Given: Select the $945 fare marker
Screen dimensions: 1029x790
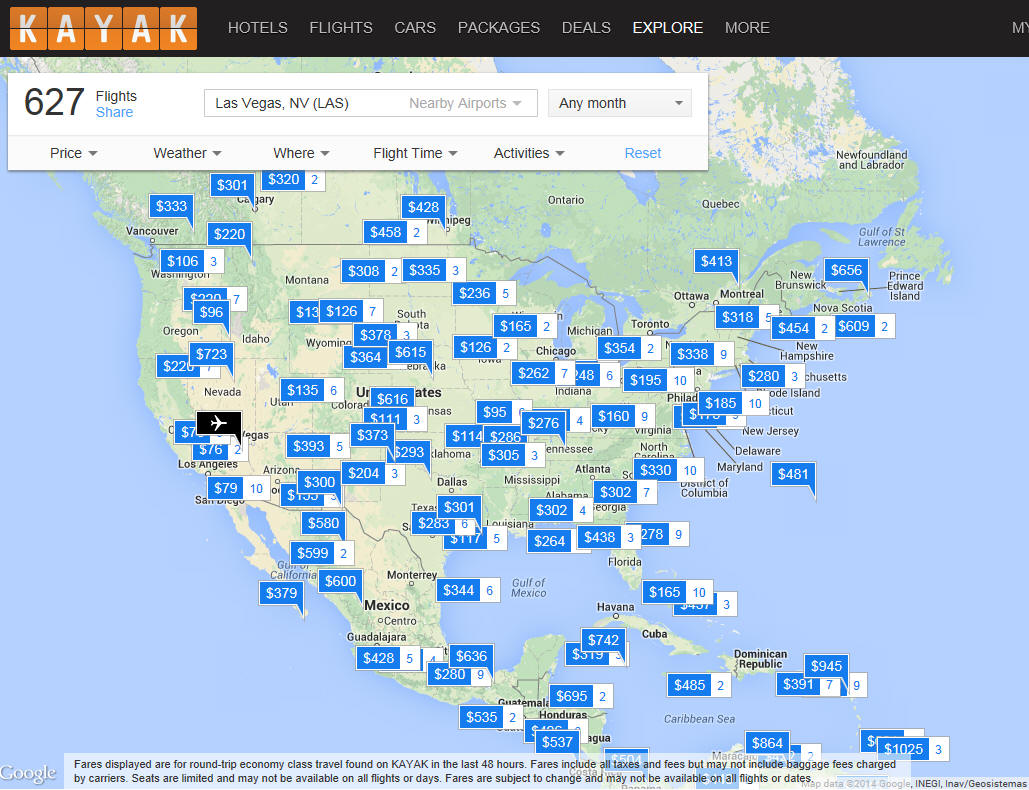Looking at the screenshot, I should (x=826, y=666).
